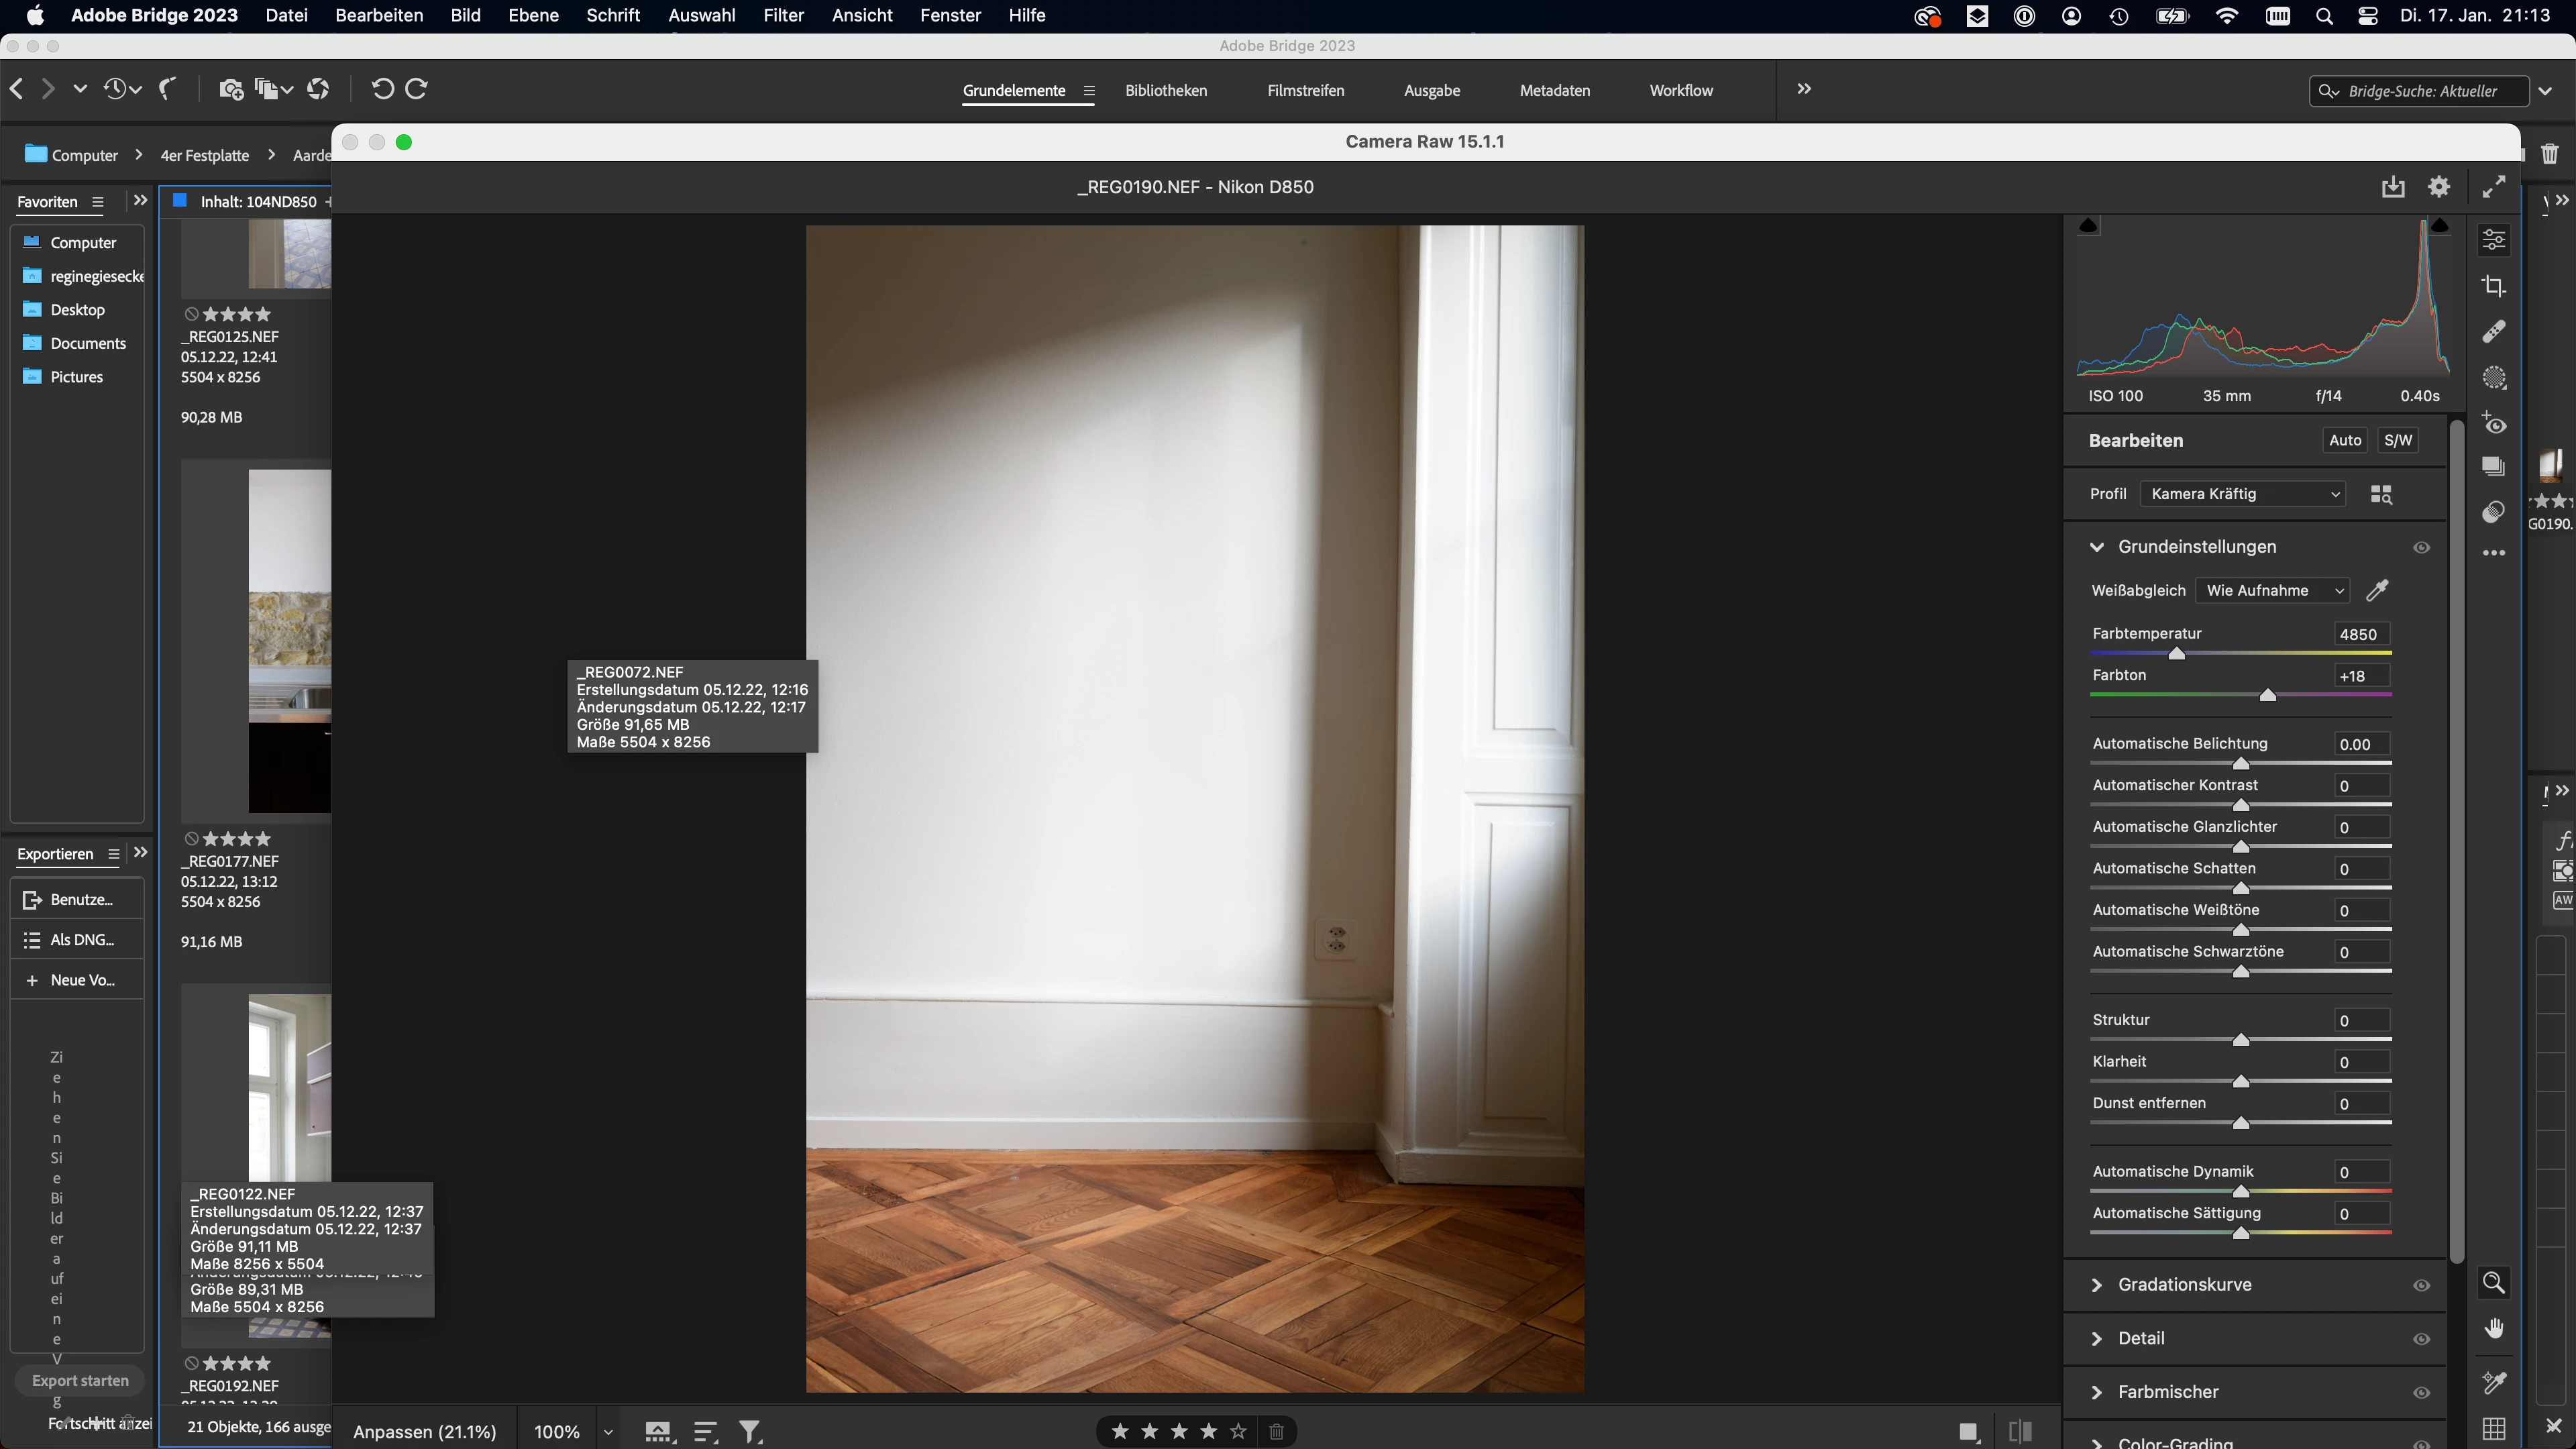This screenshot has width=2576, height=1449.
Task: Open the Weißabgleich dropdown
Action: coord(2273,591)
